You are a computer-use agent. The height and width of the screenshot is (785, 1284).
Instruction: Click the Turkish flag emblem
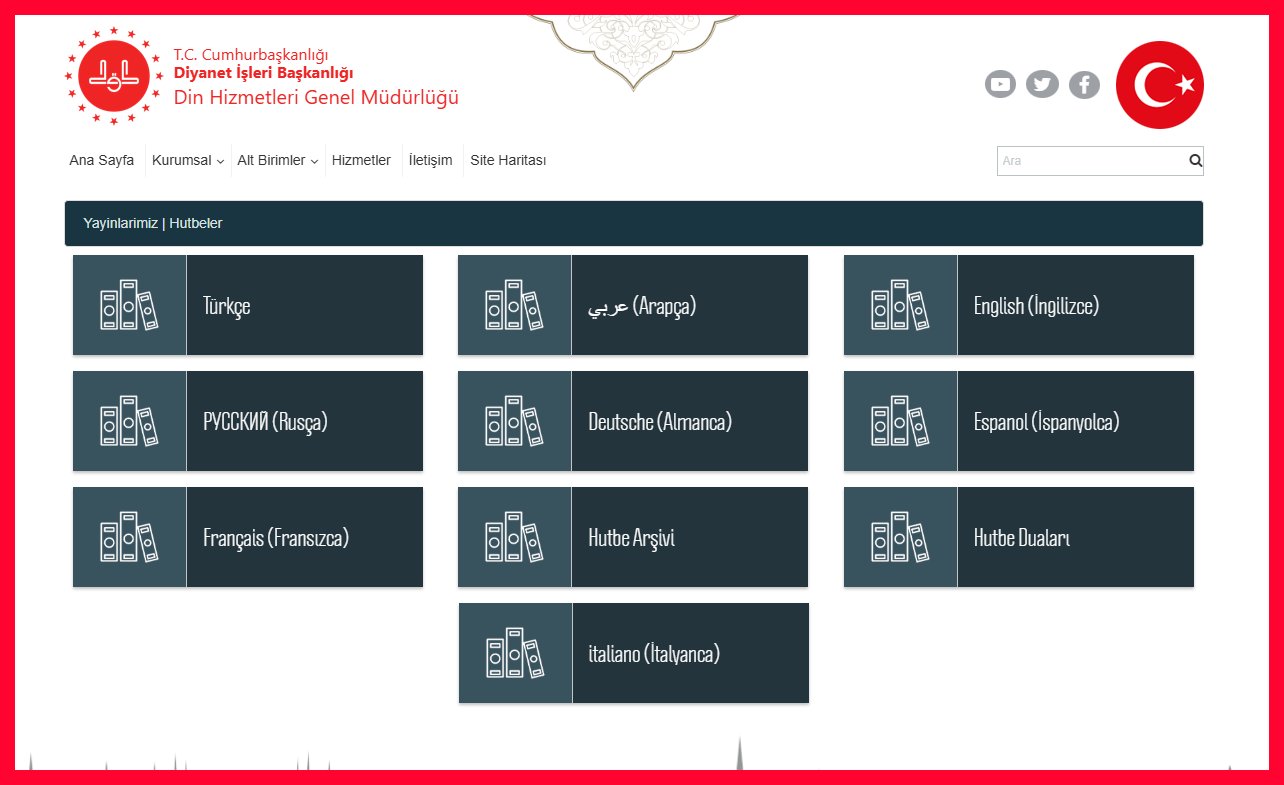(1159, 85)
